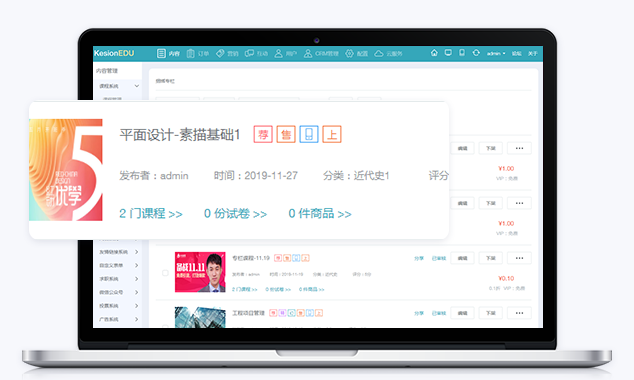
Task: Click the 荐 tag on 平面设计-素描基础1 card
Action: click(x=263, y=134)
